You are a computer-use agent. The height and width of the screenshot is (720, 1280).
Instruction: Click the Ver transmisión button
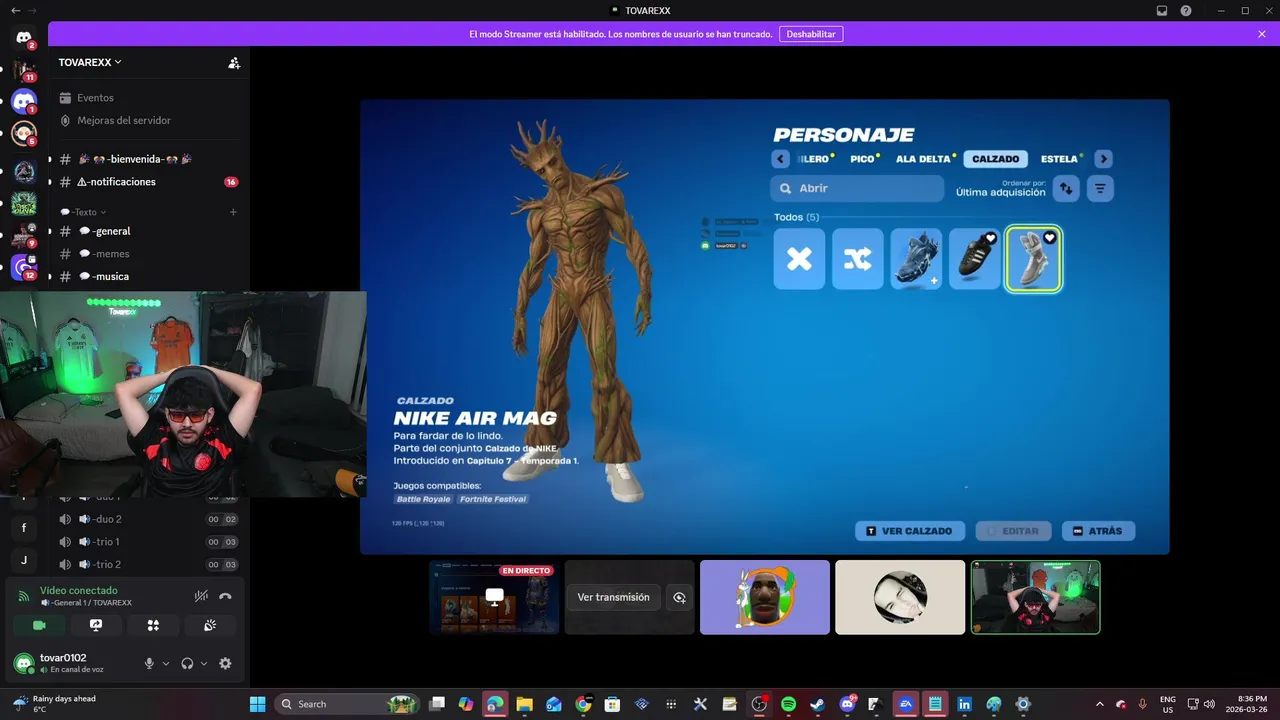(x=613, y=597)
